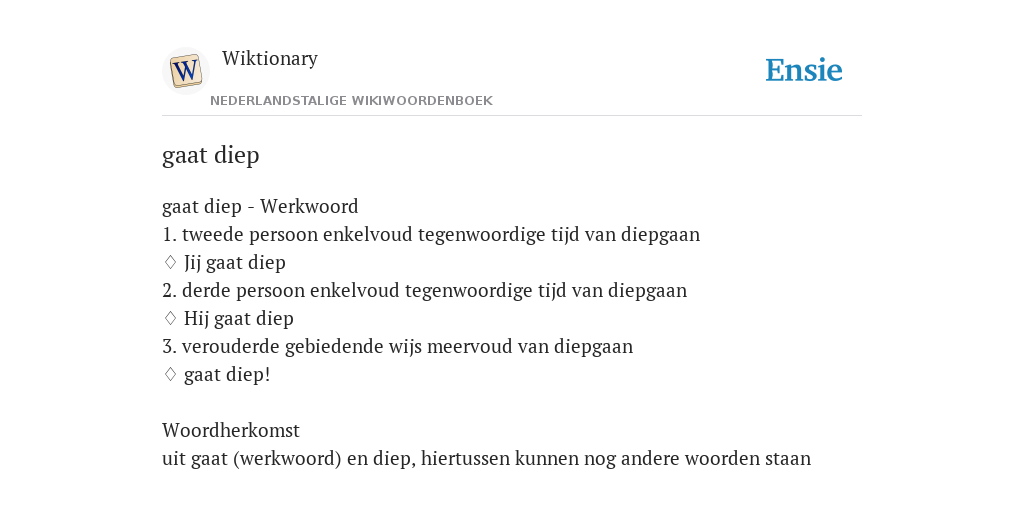The image size is (1024, 512).
Task: Click the Wiktionary W tile logo
Action: (x=185, y=71)
